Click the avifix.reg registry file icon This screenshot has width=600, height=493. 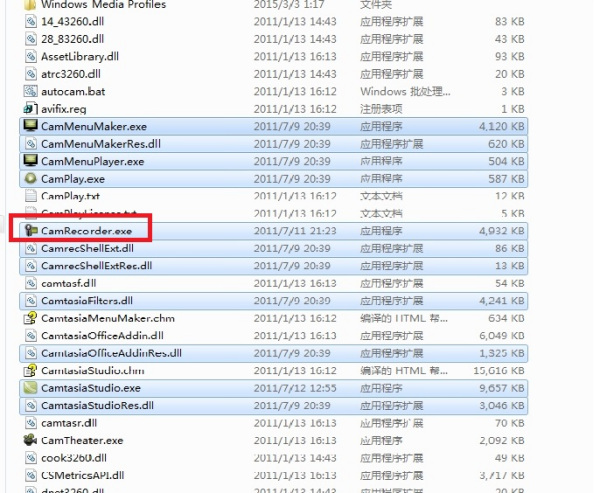click(x=31, y=109)
